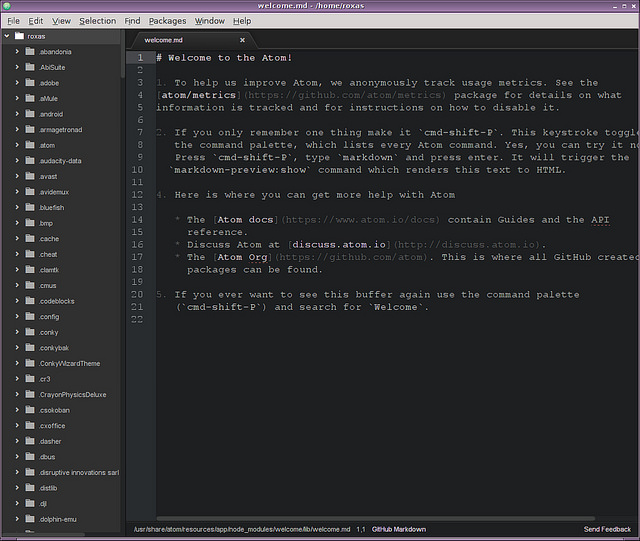Click the .dasher folder icon
The width and height of the screenshot is (640, 541).
tap(30, 441)
